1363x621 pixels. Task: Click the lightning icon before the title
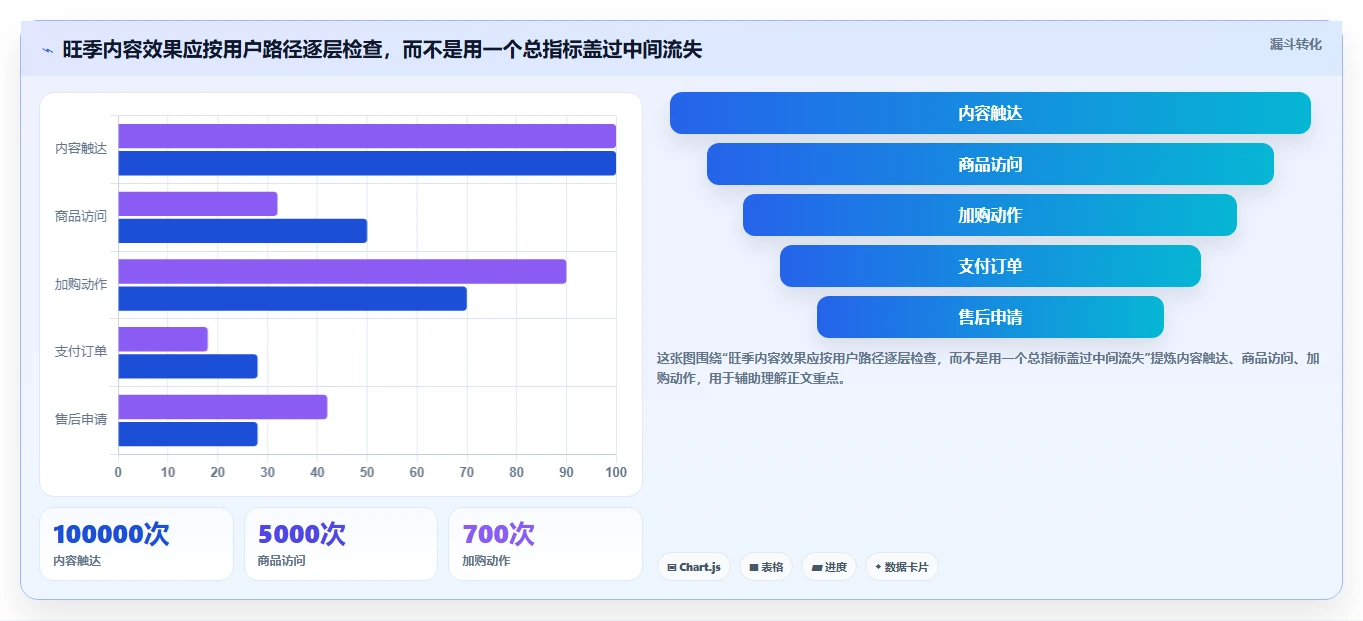click(48, 50)
